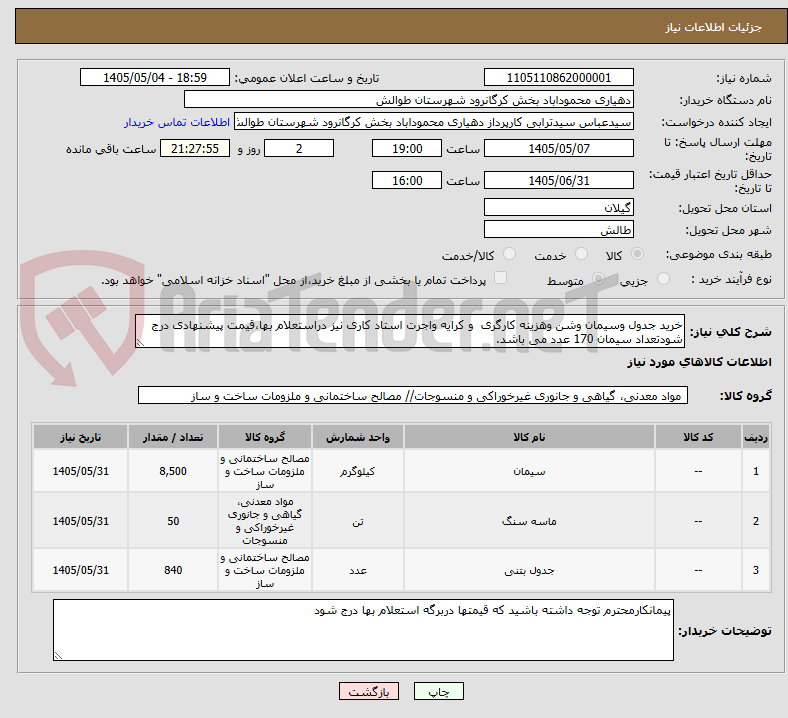
Task: Click the buyer organization name field
Action: pyautogui.click(x=409, y=99)
